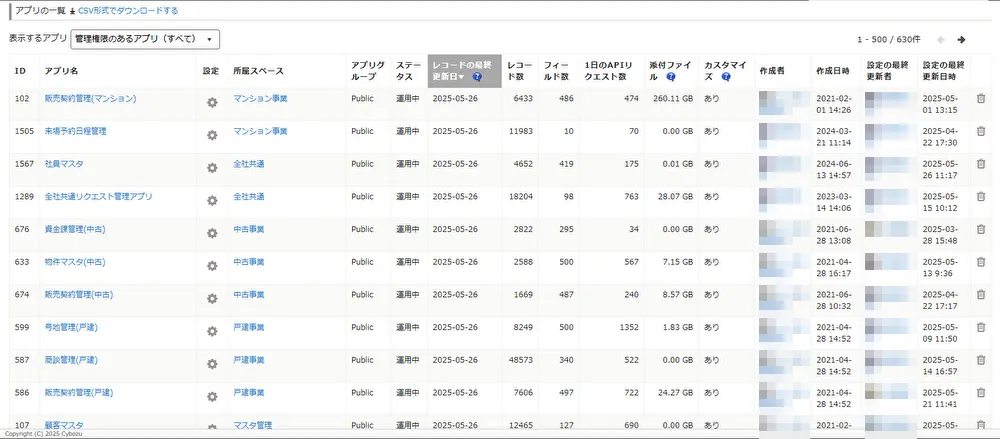Go to next page arrow

pos(961,40)
